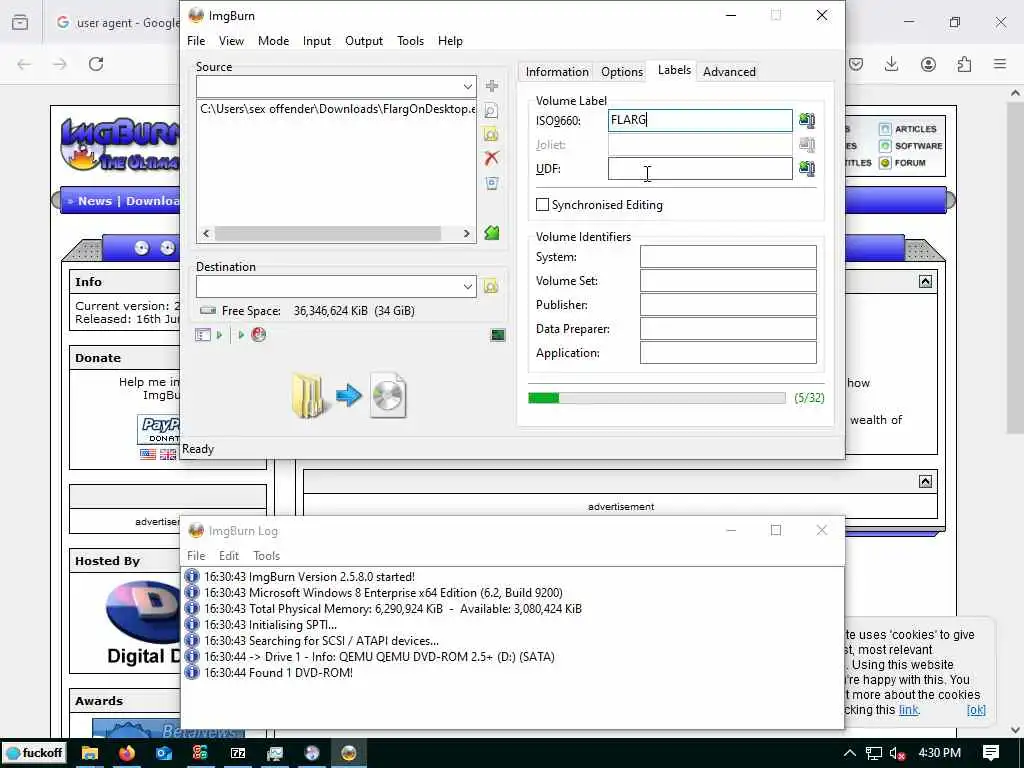
Task: Open ImgBurn File menu
Action: tap(196, 40)
